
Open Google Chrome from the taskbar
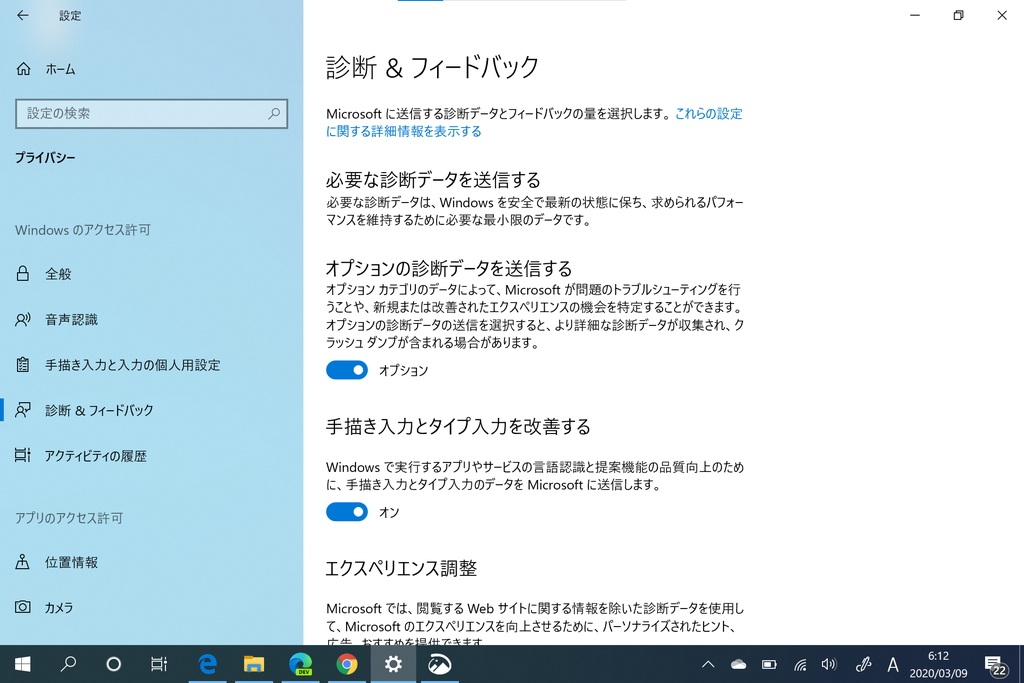click(347, 663)
